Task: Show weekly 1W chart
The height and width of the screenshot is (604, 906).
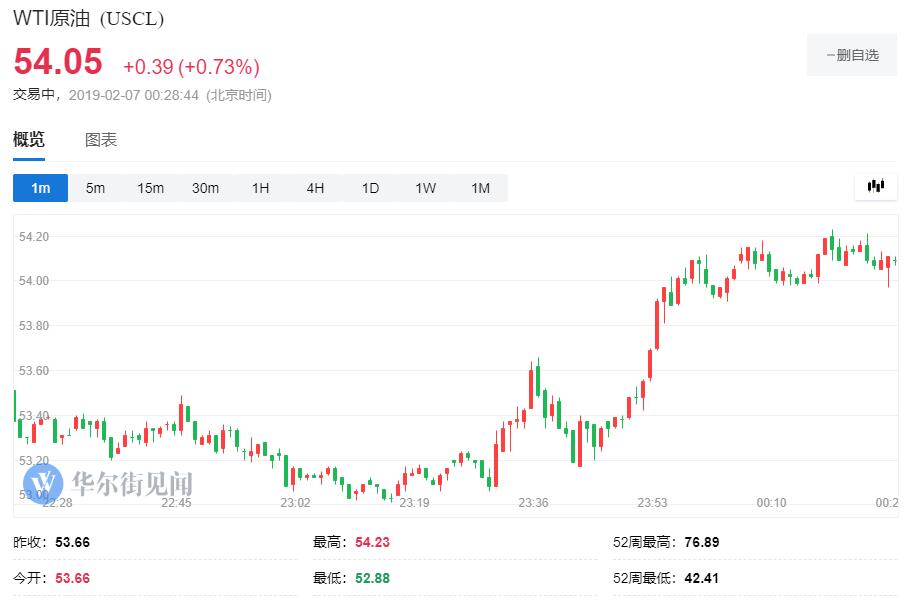Action: pos(425,188)
